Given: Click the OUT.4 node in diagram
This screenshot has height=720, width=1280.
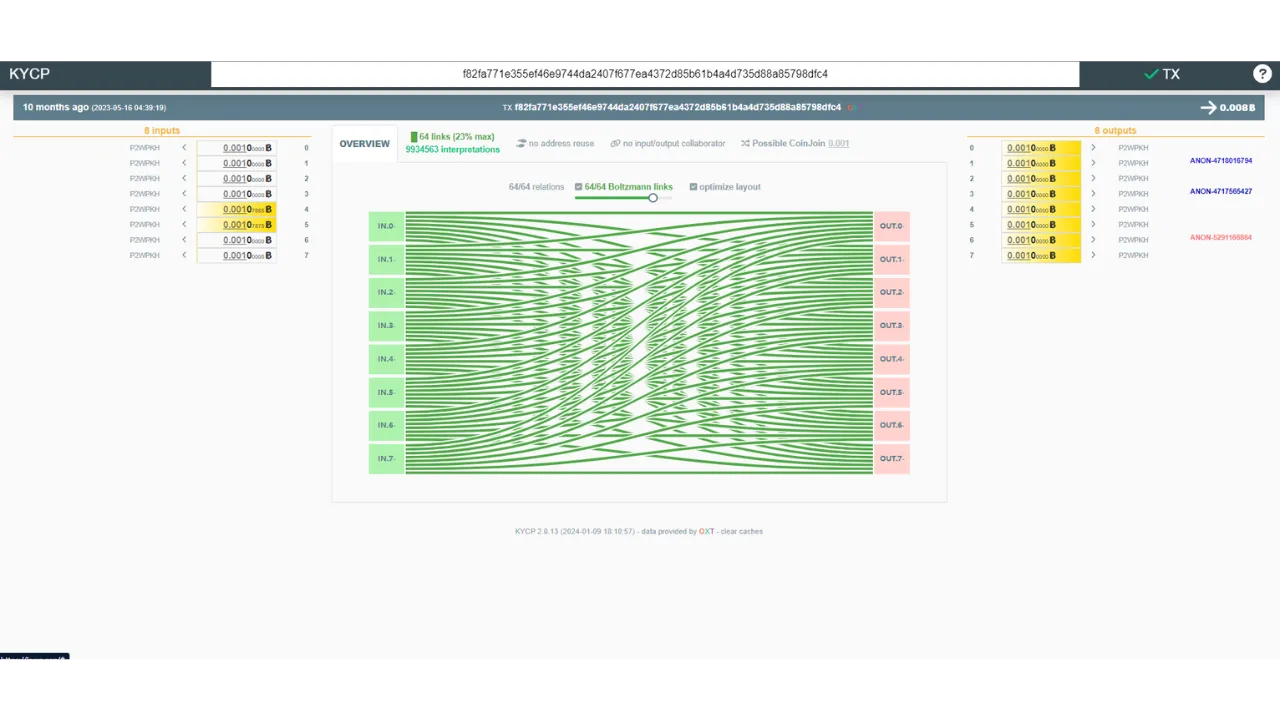Looking at the screenshot, I should [x=892, y=359].
